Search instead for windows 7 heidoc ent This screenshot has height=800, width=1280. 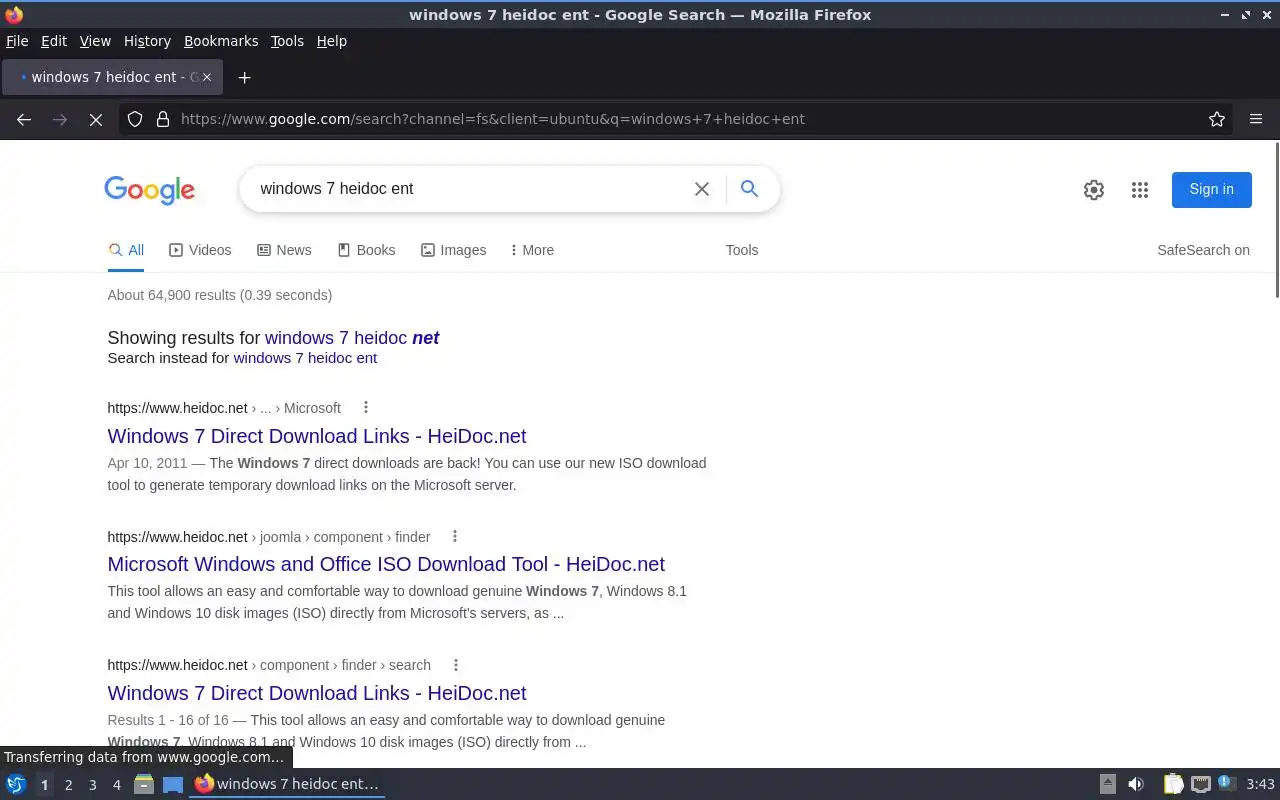click(305, 358)
